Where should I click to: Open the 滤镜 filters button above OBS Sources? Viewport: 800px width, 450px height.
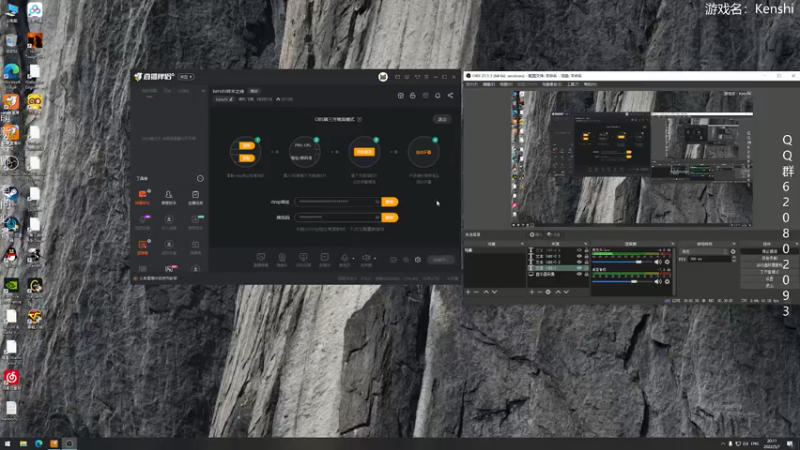(x=554, y=235)
